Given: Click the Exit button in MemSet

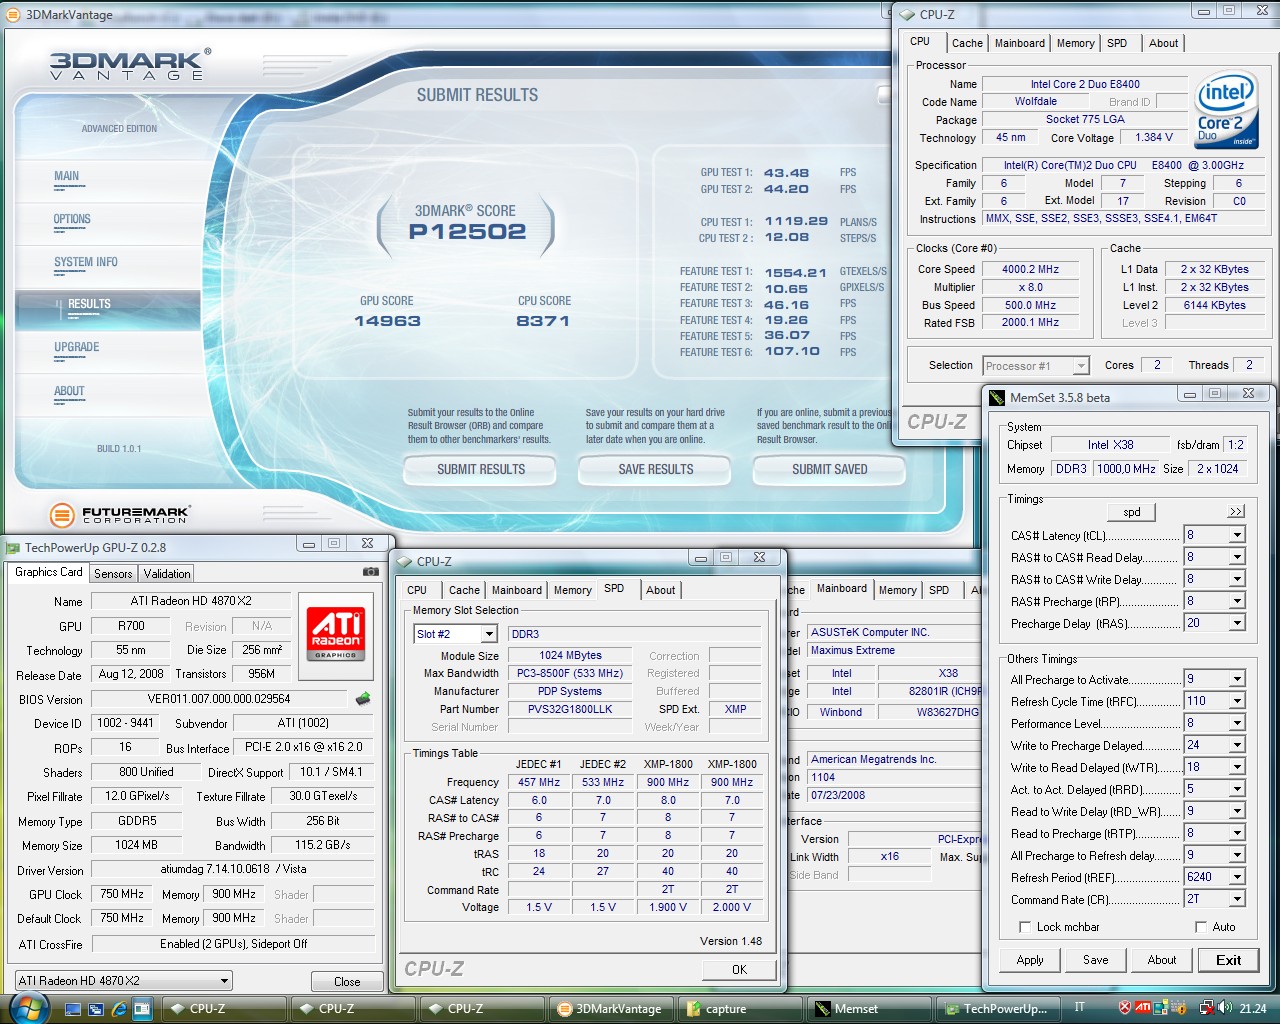Looking at the screenshot, I should pos(1229,960).
